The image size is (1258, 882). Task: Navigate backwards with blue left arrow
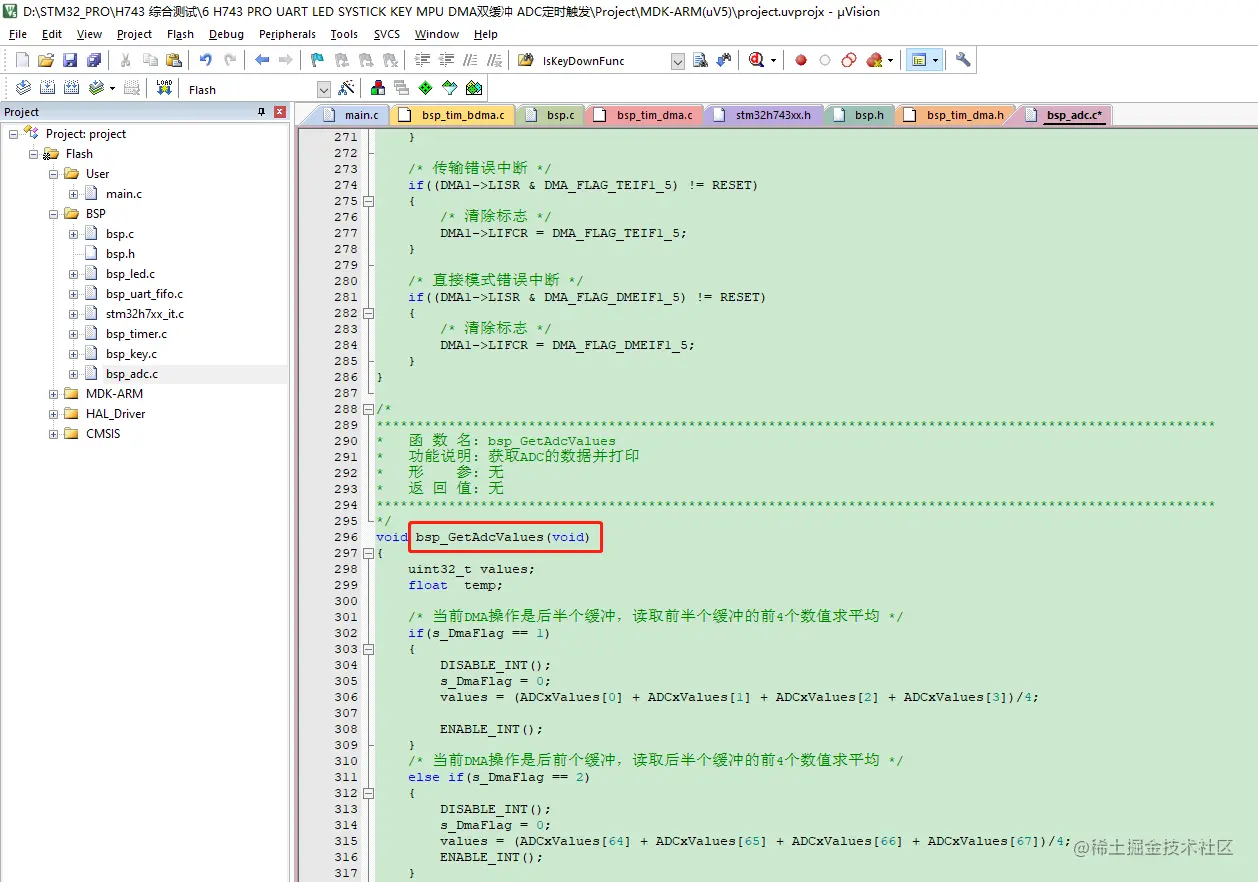pos(262,60)
